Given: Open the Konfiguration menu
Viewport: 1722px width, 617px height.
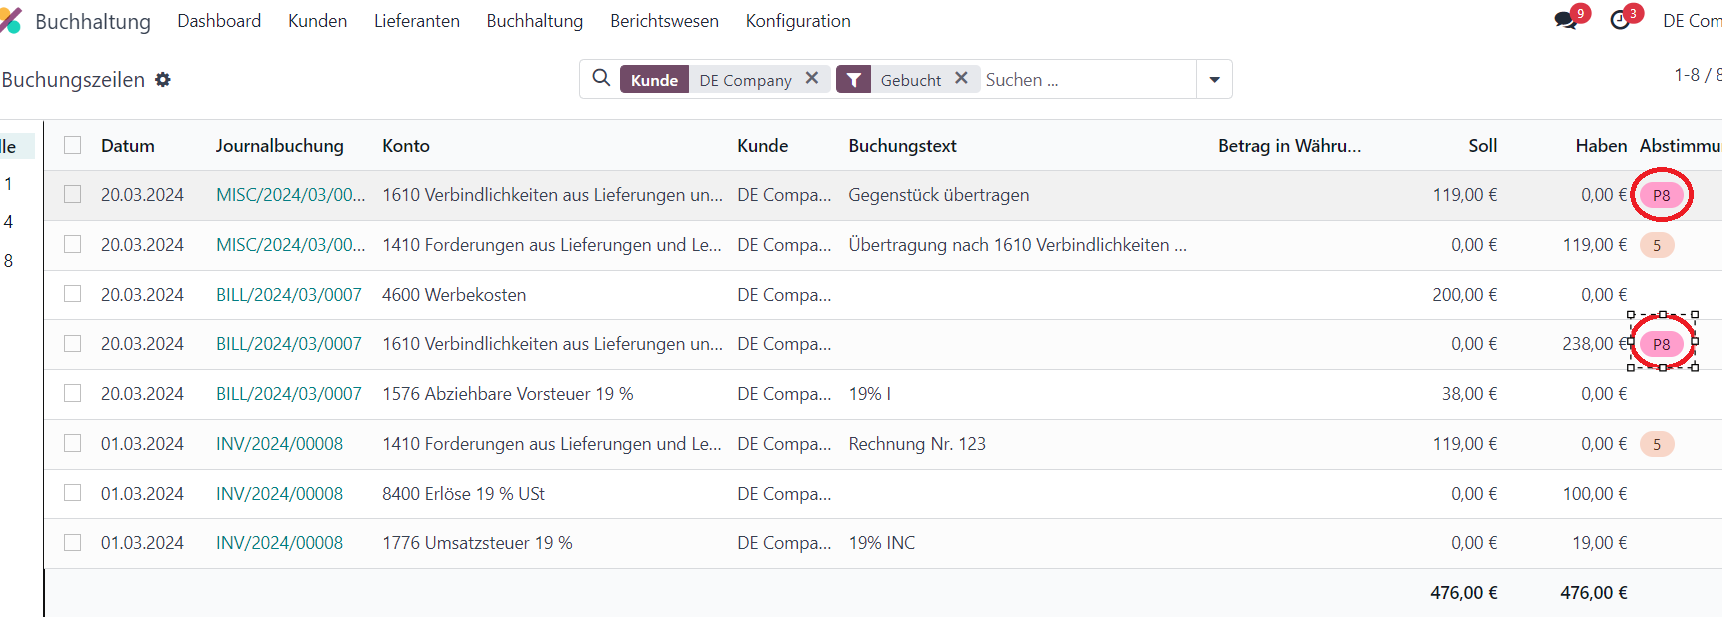Looking at the screenshot, I should pos(797,21).
